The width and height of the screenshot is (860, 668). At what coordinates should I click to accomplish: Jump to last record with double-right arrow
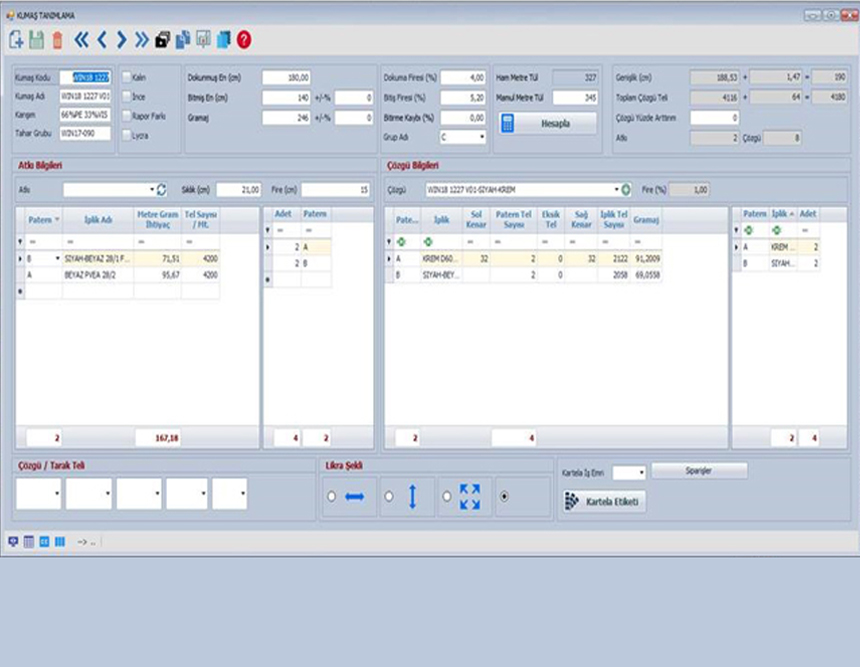point(141,40)
